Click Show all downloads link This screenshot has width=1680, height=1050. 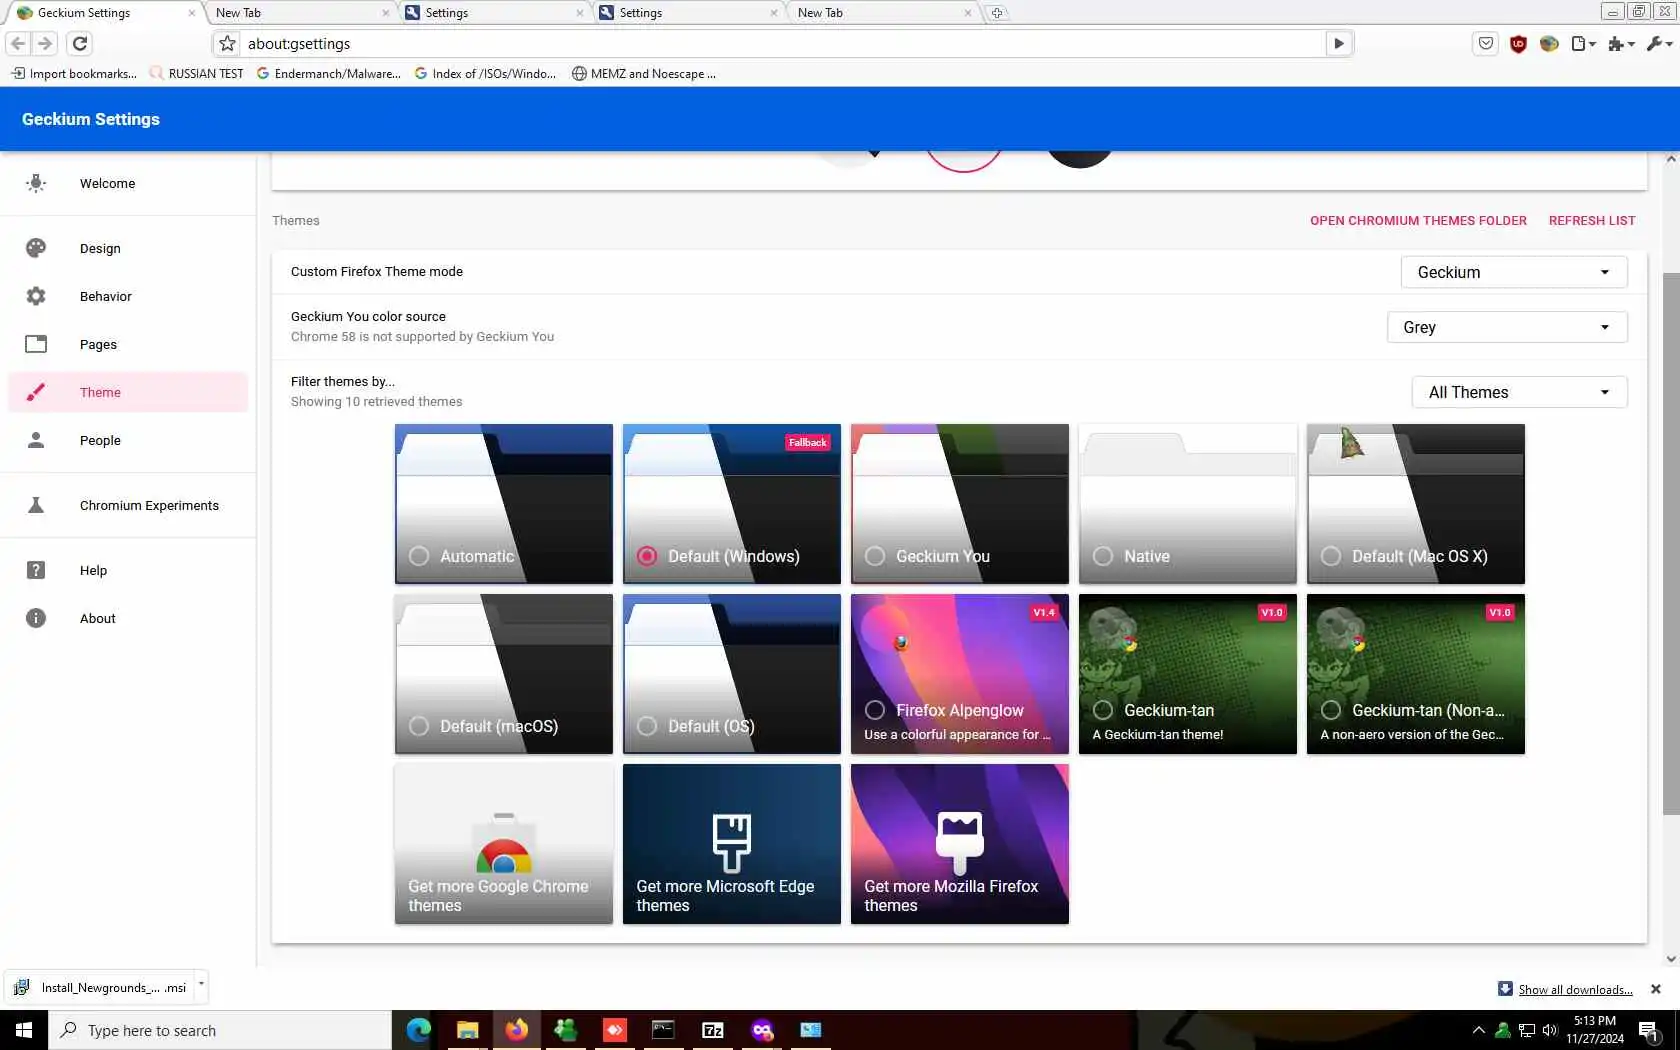coord(1575,990)
